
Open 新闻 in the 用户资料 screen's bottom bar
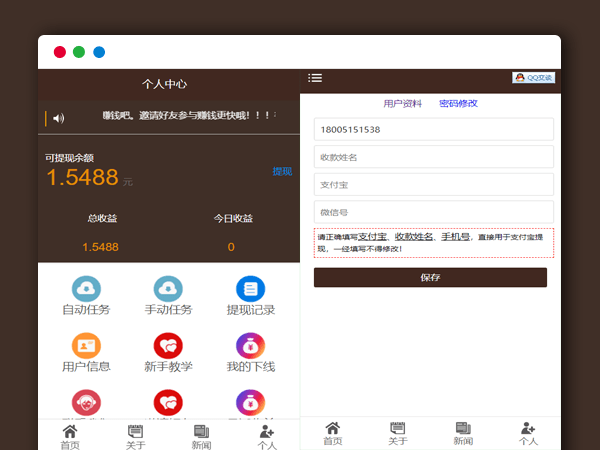463,433
